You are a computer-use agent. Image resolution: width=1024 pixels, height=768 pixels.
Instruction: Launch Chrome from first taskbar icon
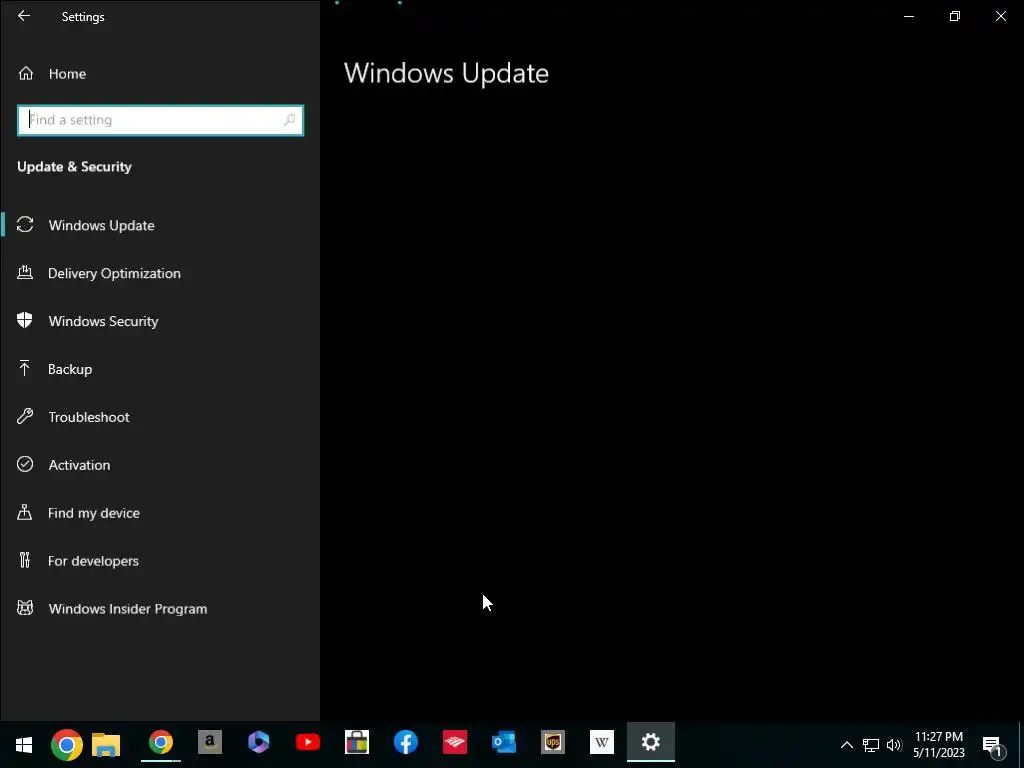coord(67,744)
